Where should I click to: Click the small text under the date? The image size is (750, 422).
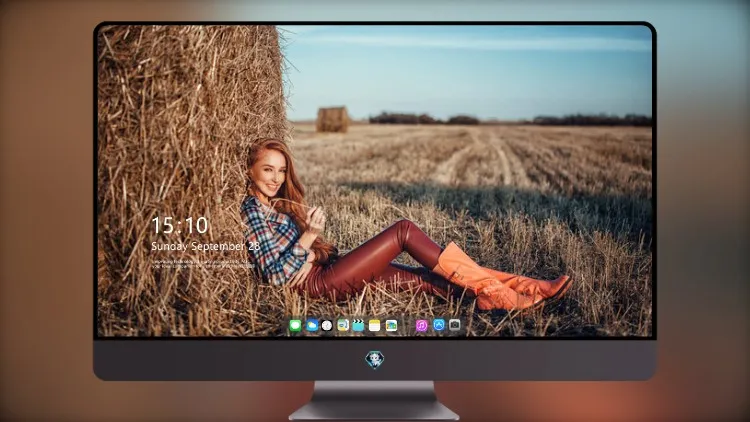point(203,264)
